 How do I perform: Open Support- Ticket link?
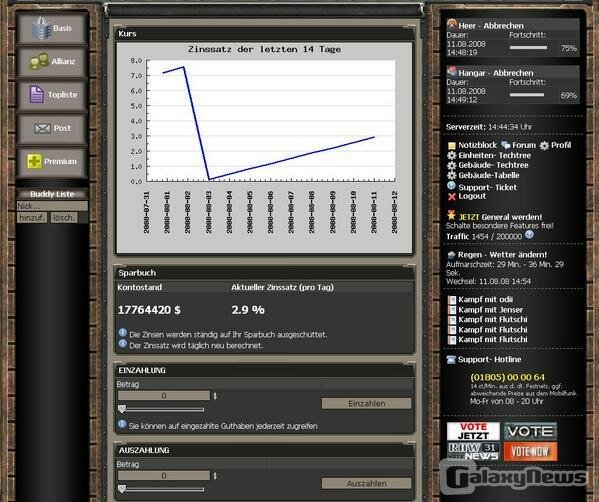point(487,188)
